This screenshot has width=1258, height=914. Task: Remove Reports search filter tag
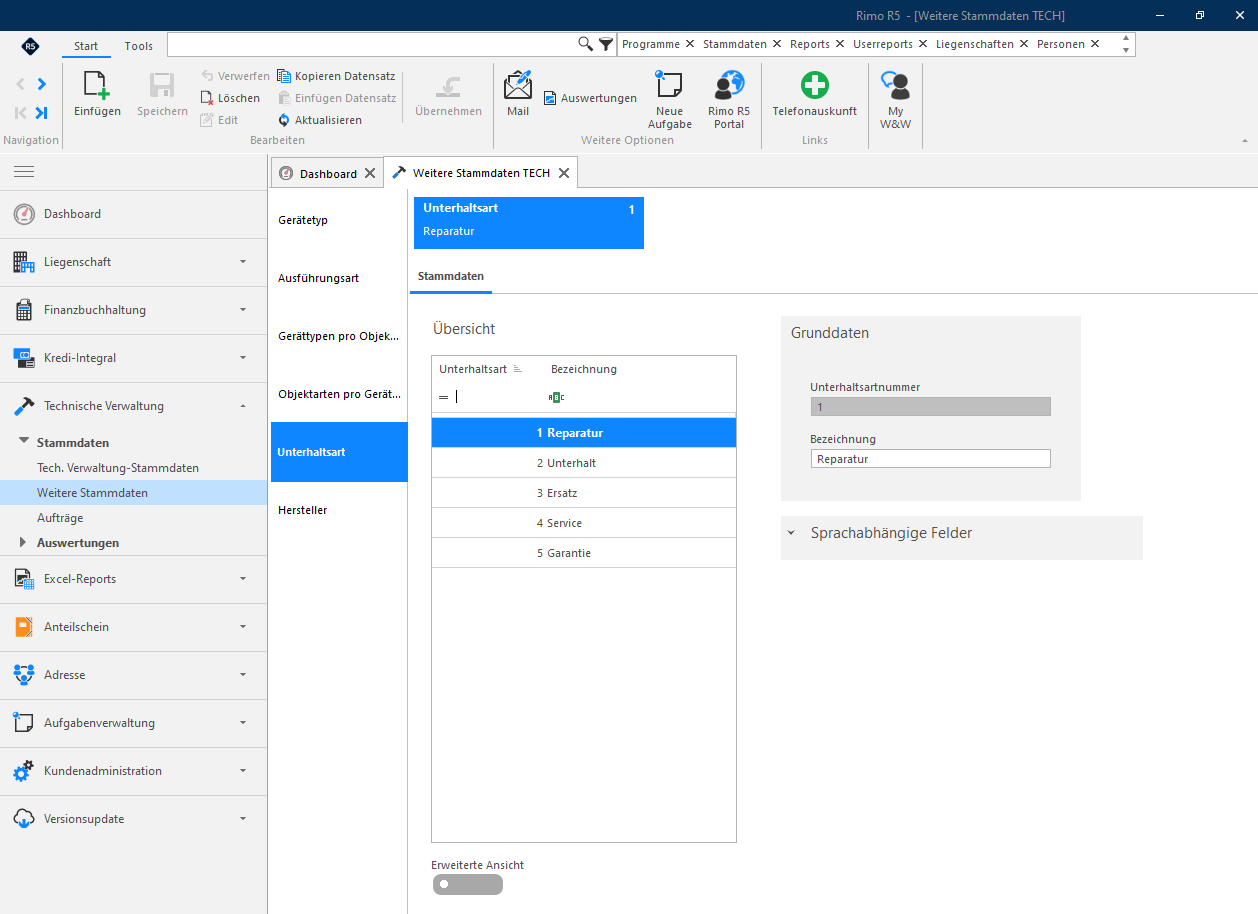[840, 44]
